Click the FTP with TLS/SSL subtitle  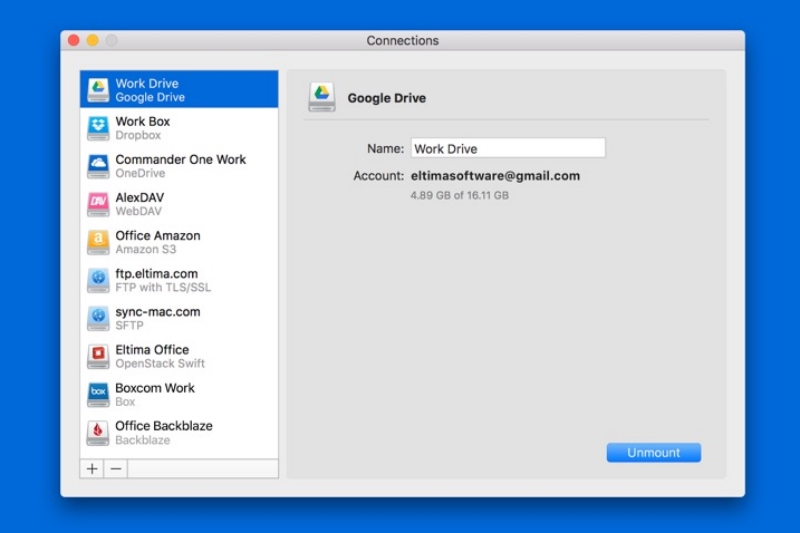[x=163, y=287]
